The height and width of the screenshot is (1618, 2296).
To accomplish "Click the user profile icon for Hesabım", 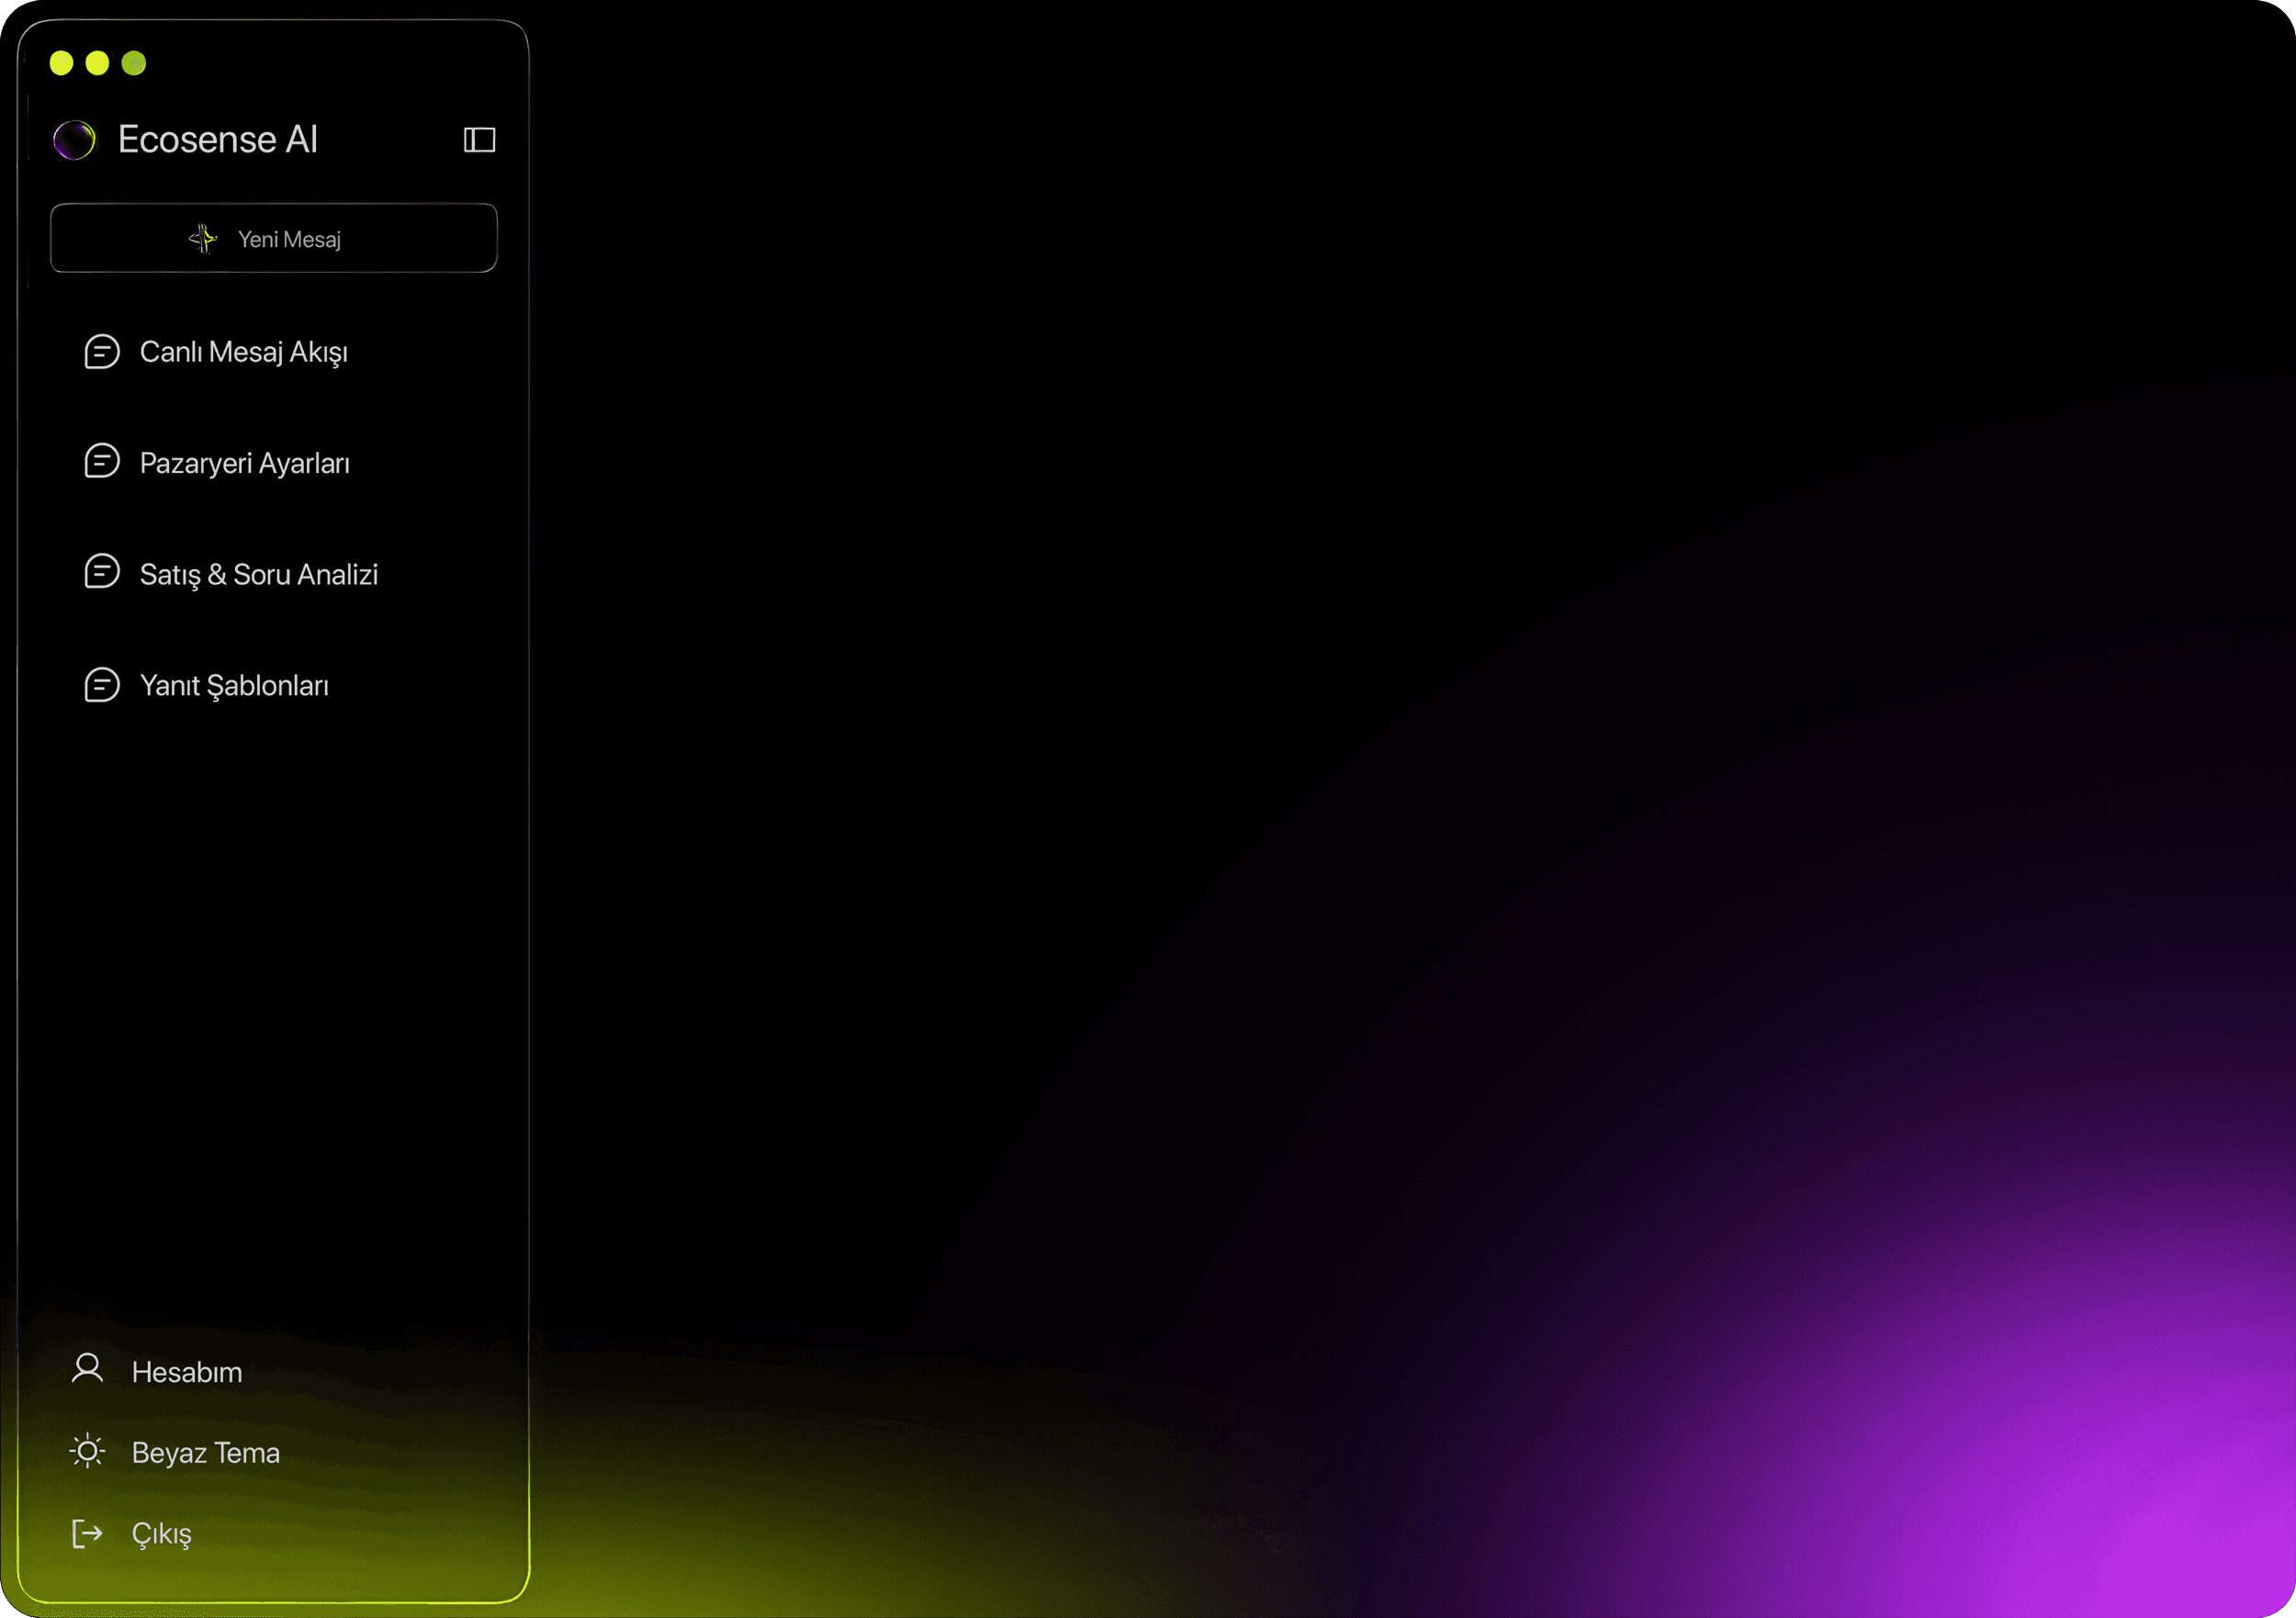I will pos(88,1369).
